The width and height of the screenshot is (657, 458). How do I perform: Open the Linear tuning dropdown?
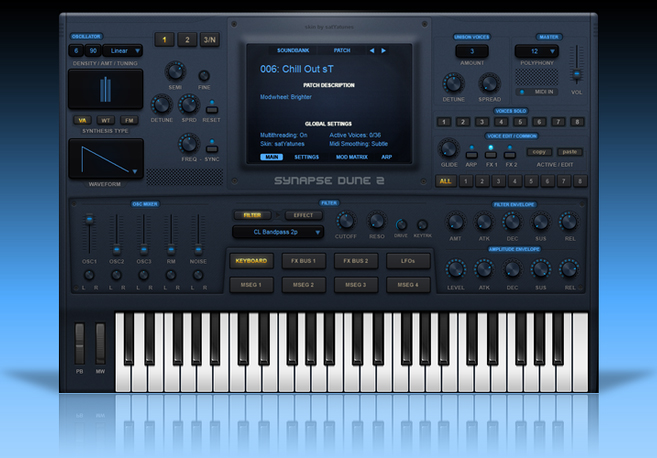pos(123,51)
